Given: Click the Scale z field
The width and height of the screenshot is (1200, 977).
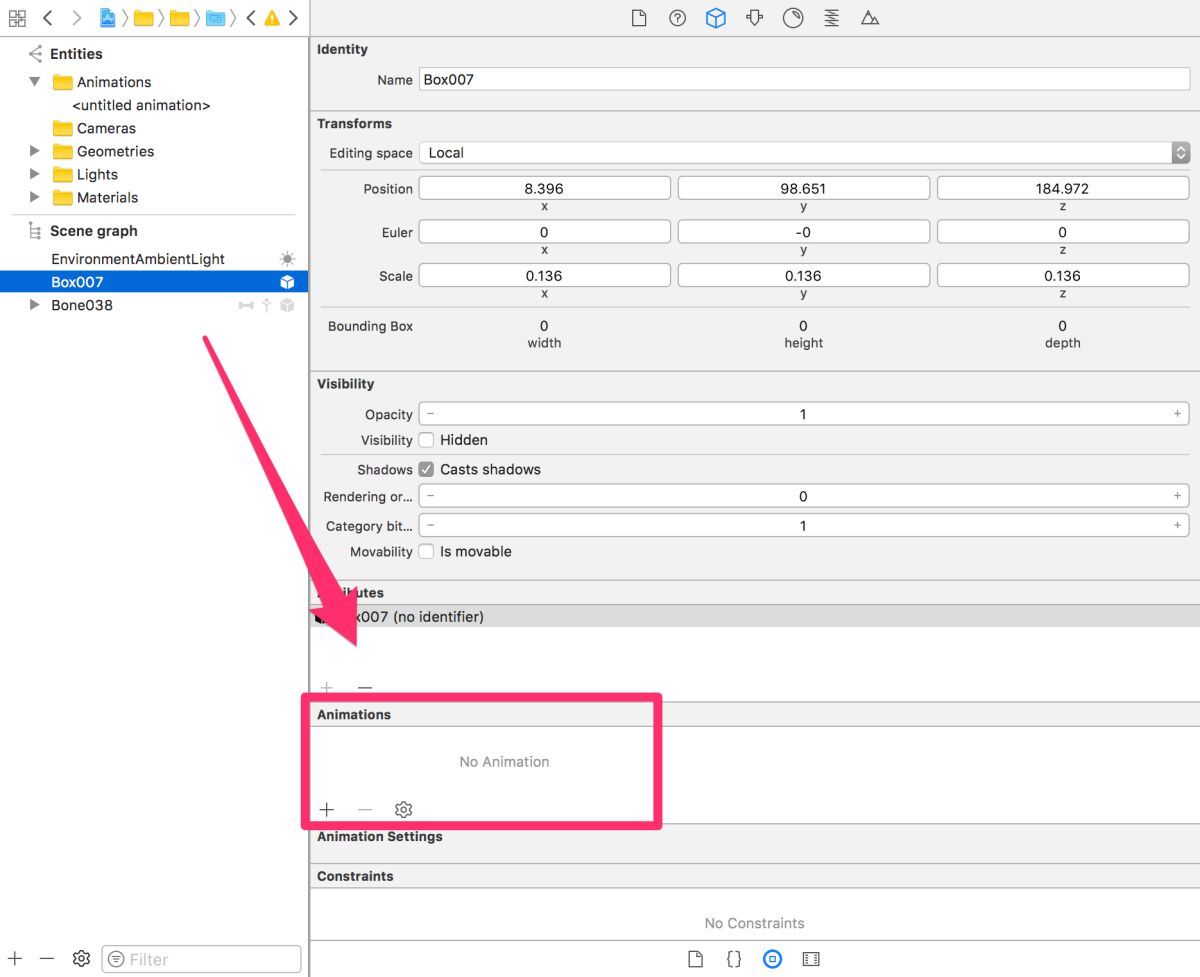Looking at the screenshot, I should click(1063, 276).
